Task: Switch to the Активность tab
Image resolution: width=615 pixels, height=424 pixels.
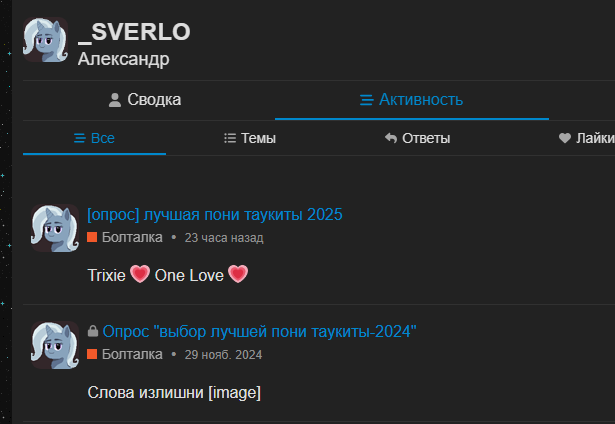Action: [x=411, y=100]
